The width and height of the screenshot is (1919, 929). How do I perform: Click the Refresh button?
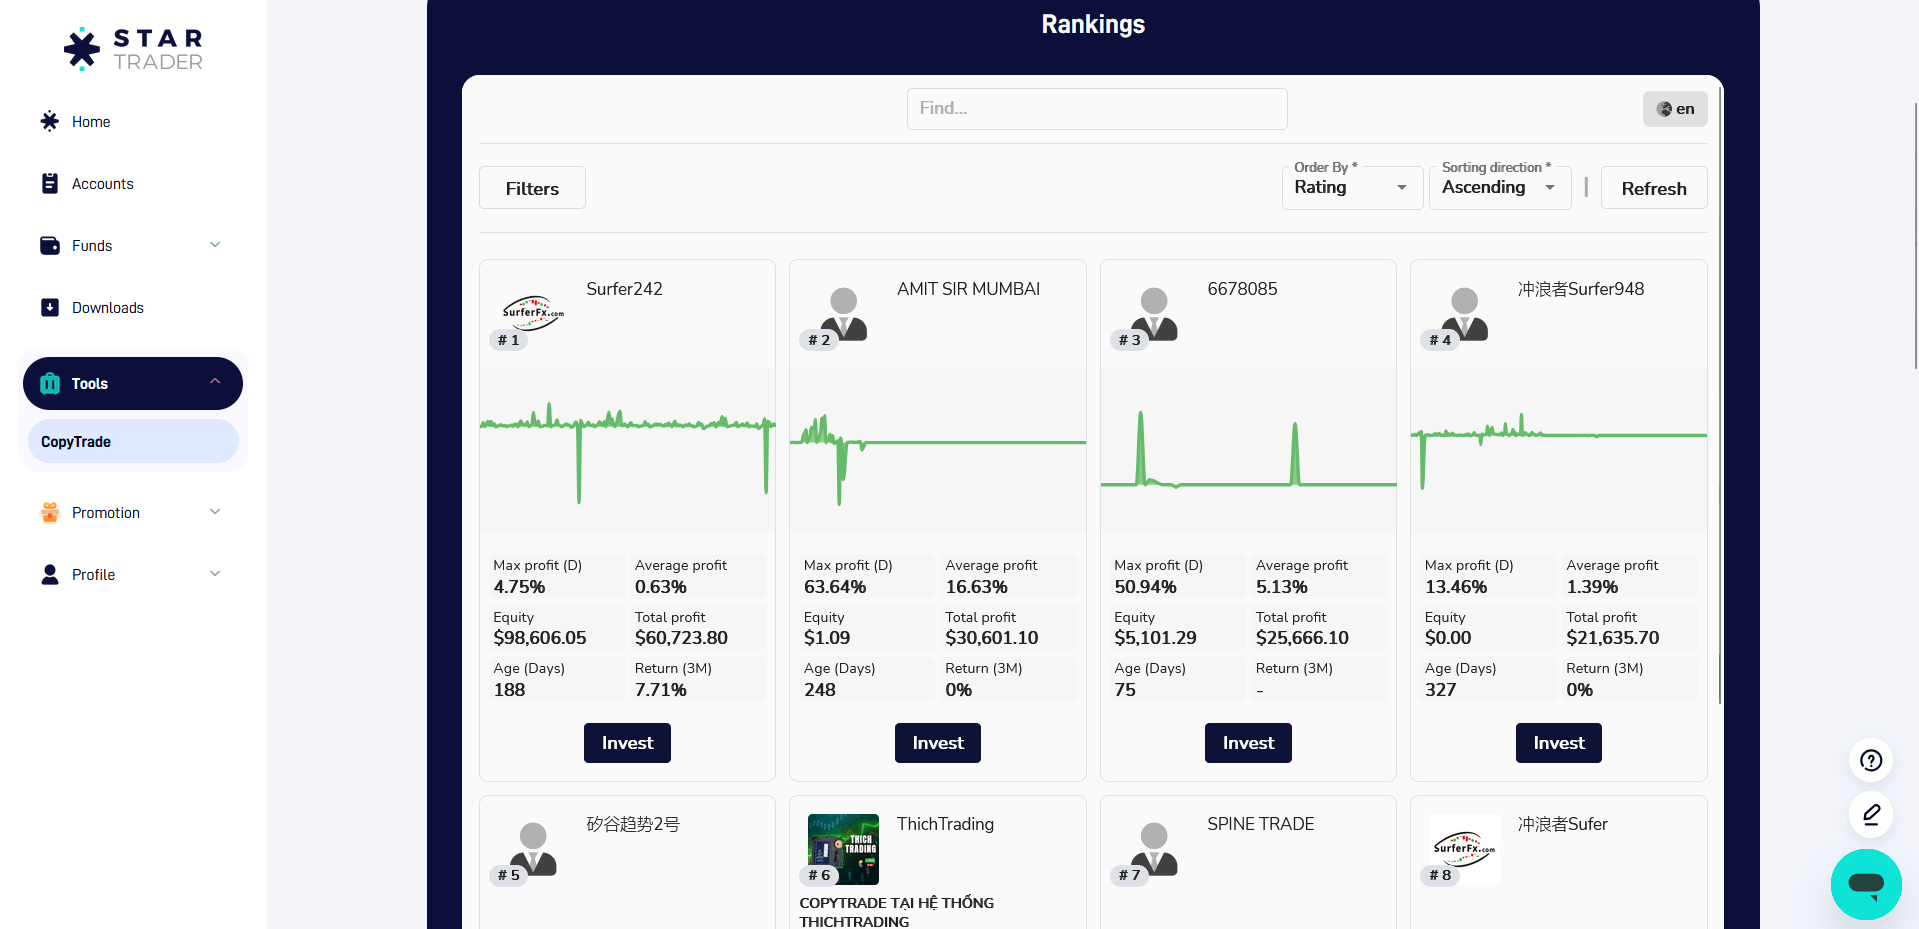[x=1654, y=188]
